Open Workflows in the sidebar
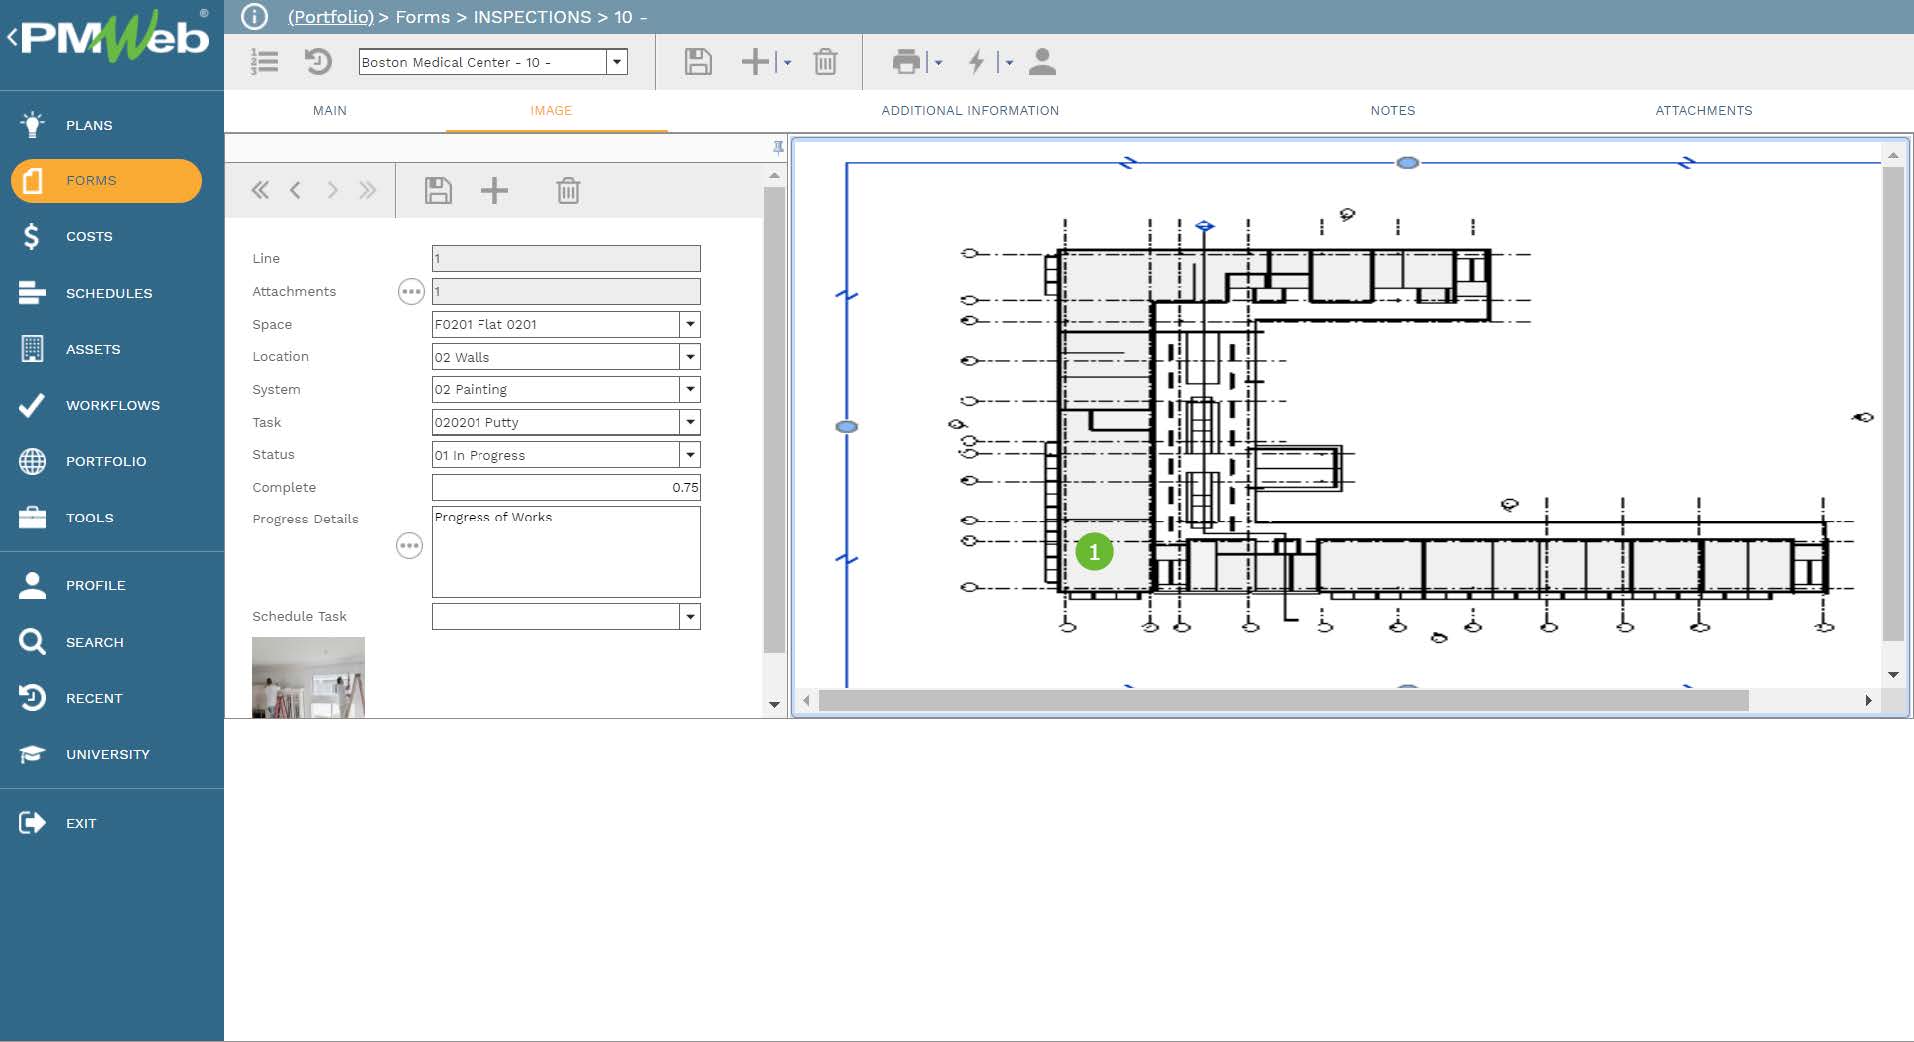 pyautogui.click(x=112, y=405)
